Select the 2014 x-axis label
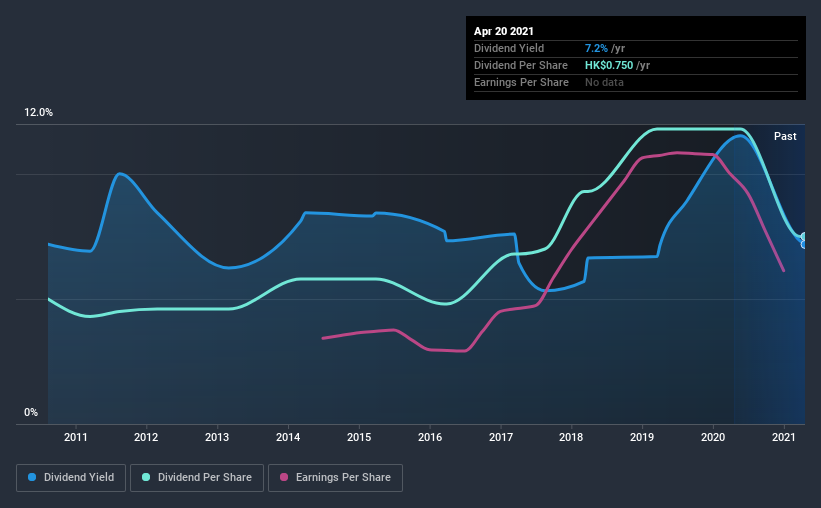Image resolution: width=821 pixels, height=508 pixels. (x=288, y=437)
